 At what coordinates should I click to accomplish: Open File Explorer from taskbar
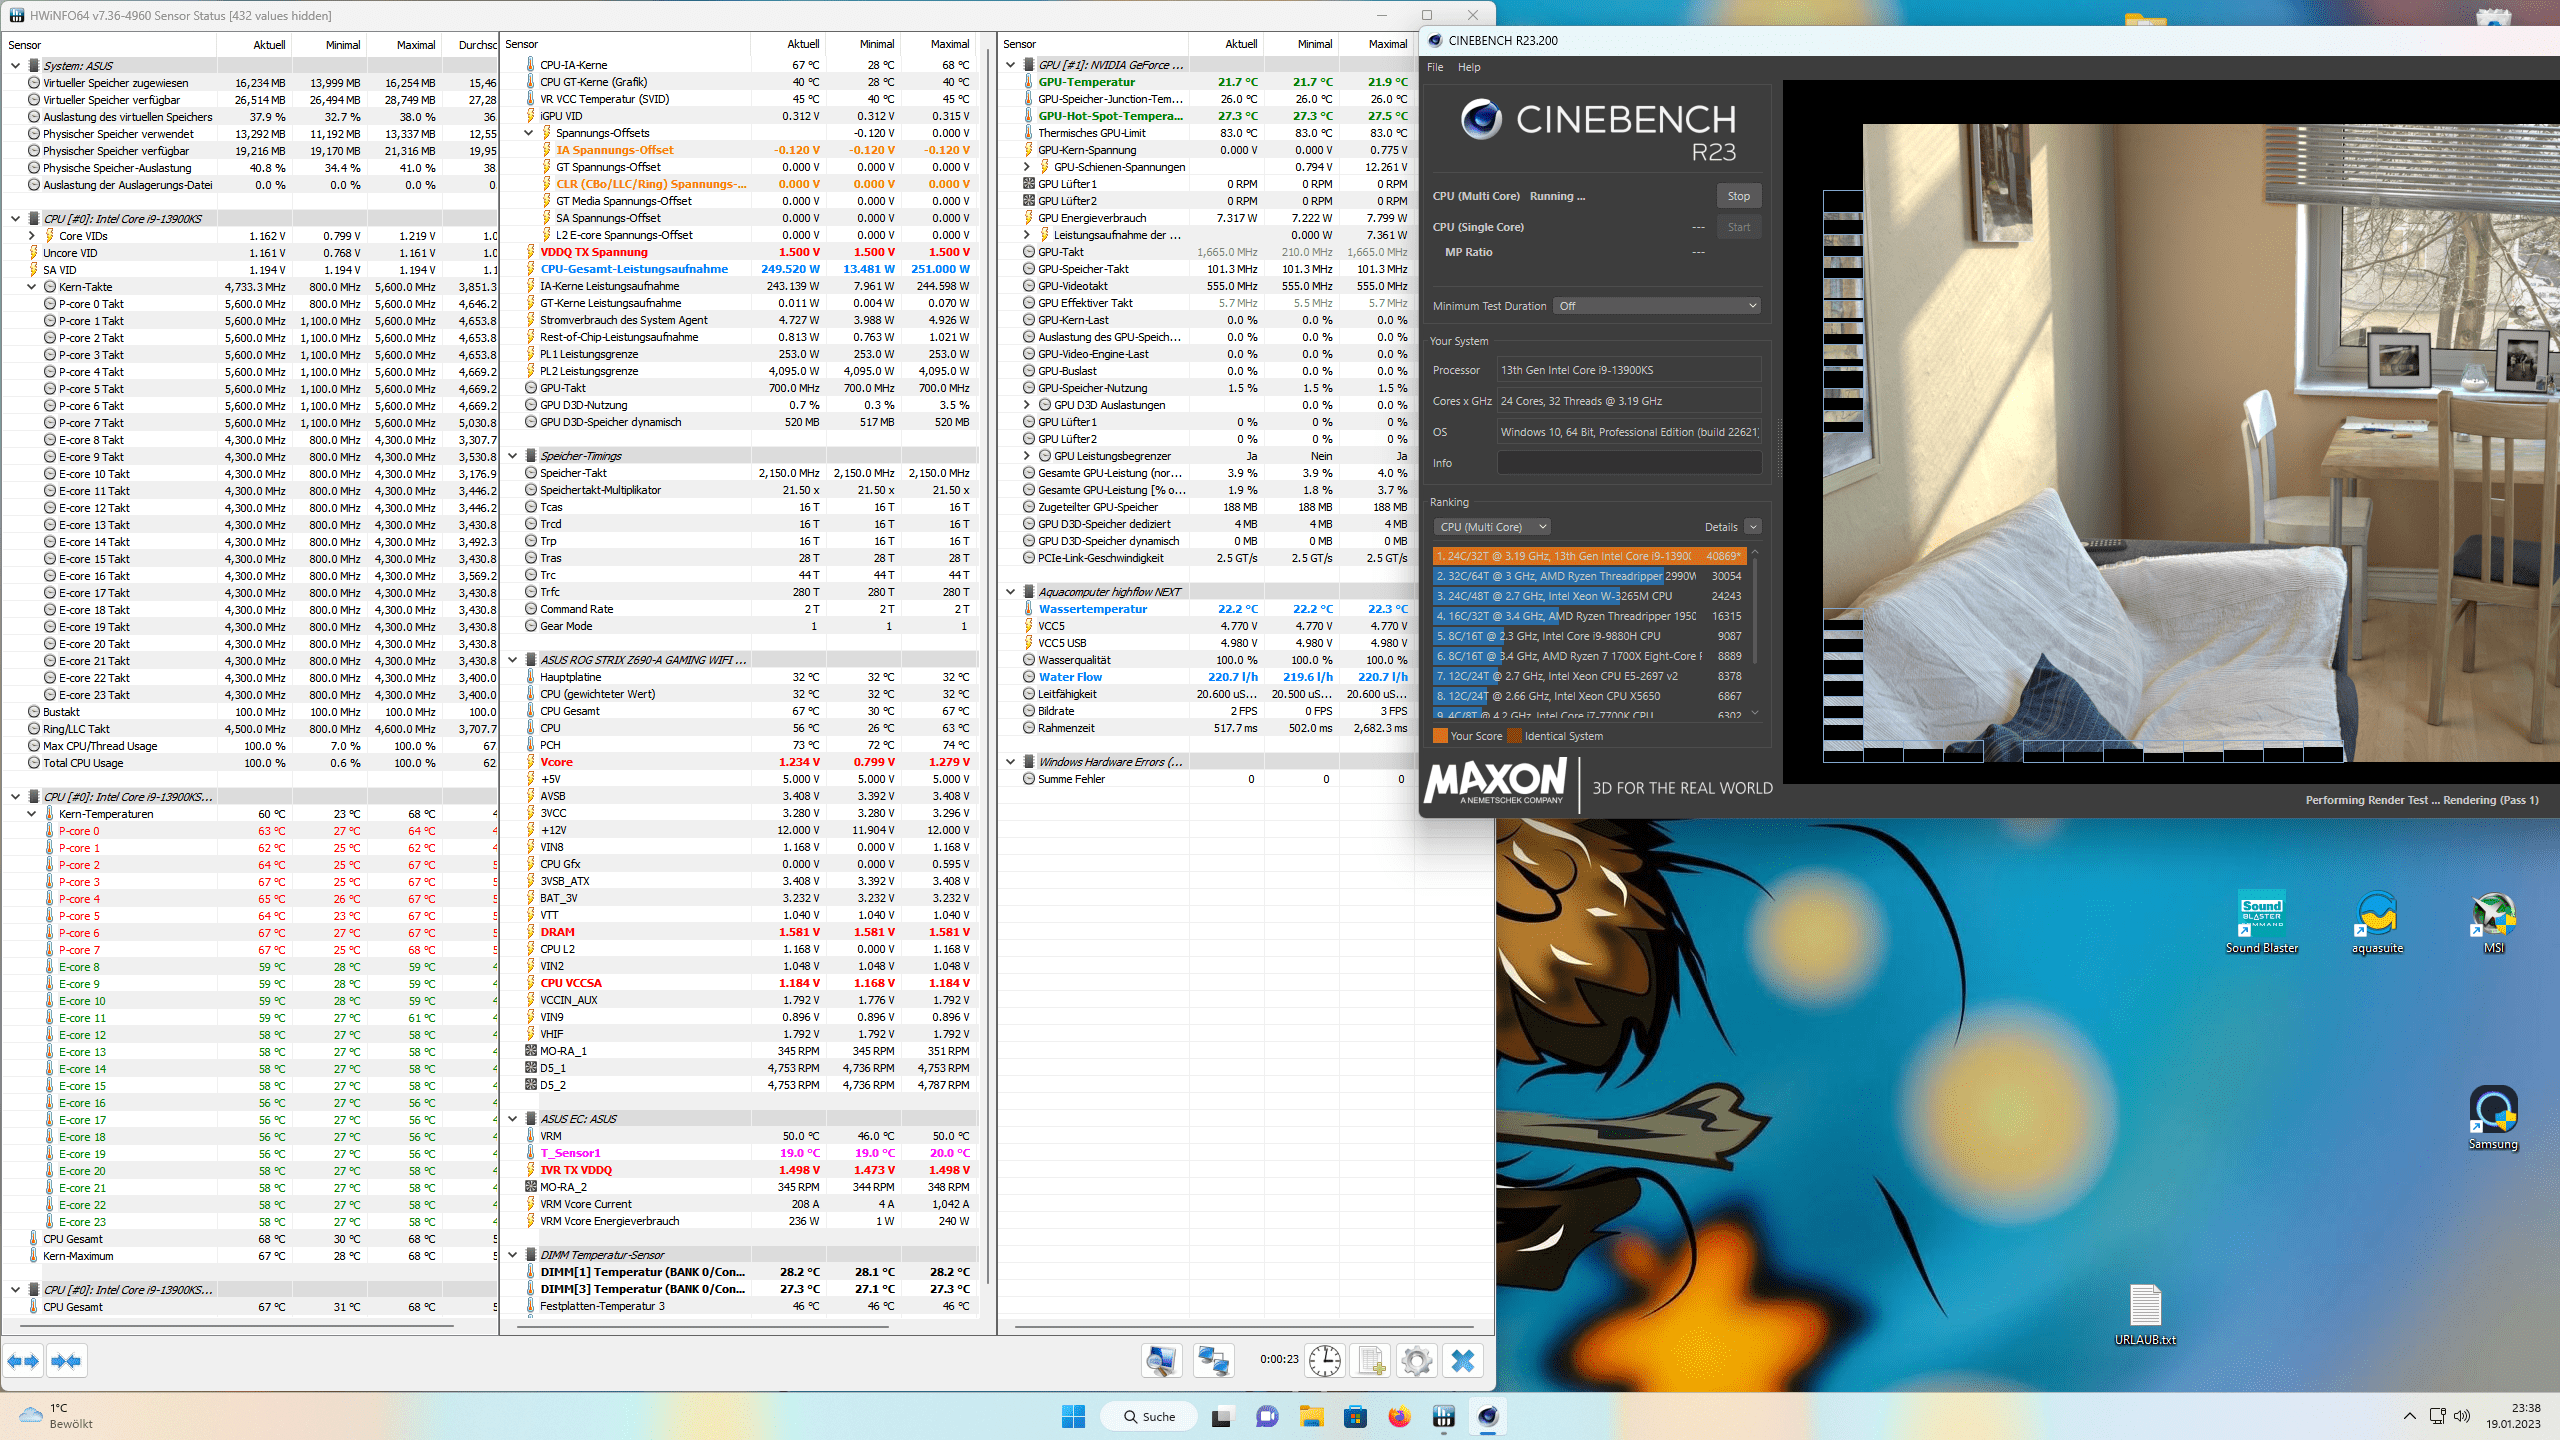pyautogui.click(x=1311, y=1416)
